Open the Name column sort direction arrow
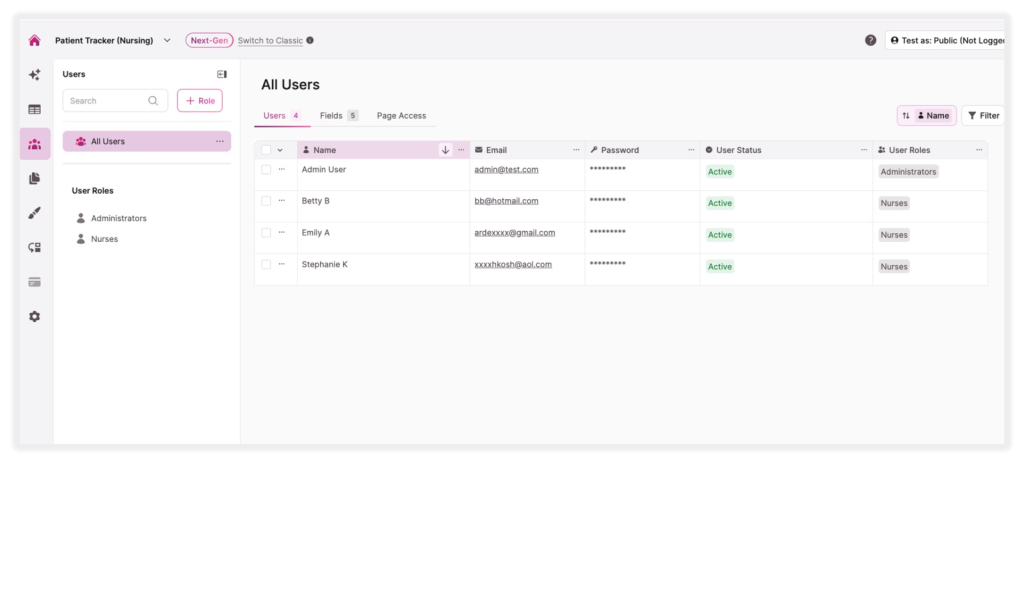This screenshot has width=1024, height=594. (446, 150)
